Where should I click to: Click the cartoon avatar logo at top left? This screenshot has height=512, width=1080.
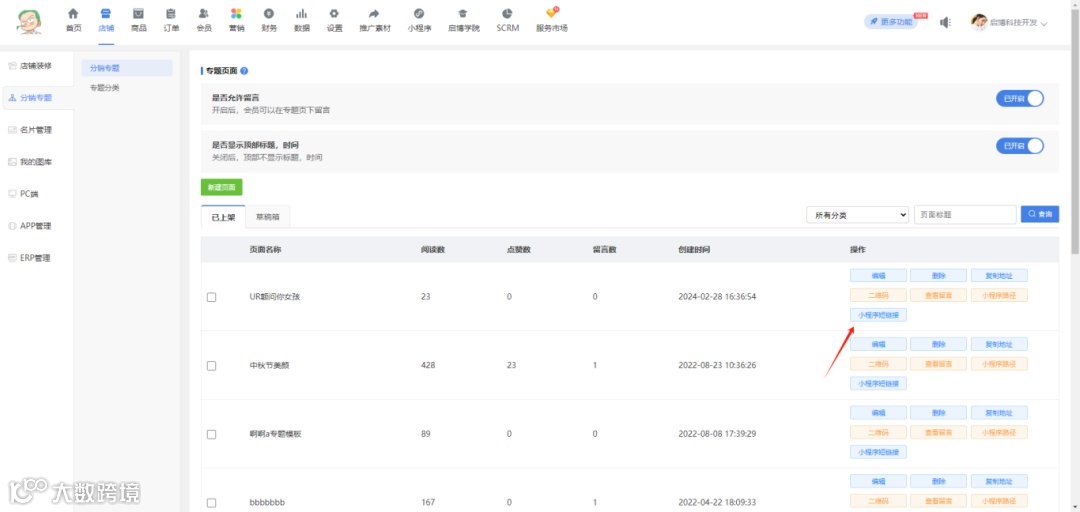(x=30, y=22)
